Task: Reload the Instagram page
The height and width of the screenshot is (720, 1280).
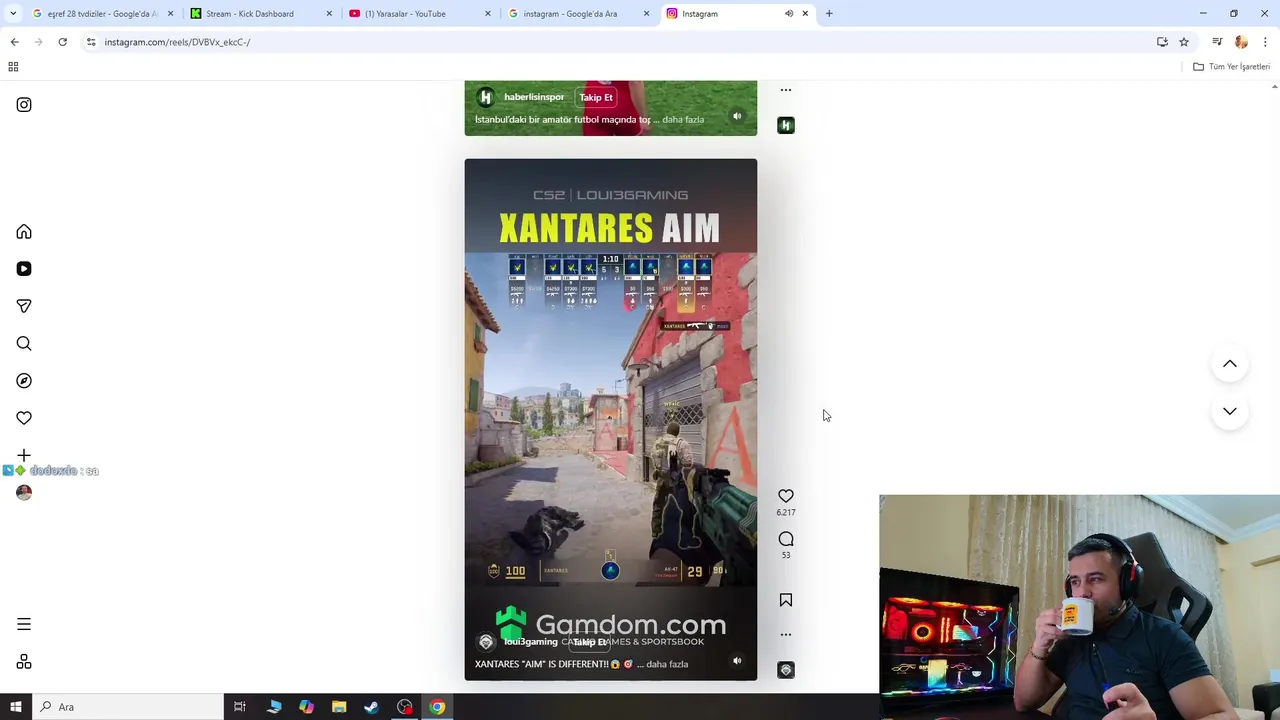Action: tap(62, 42)
